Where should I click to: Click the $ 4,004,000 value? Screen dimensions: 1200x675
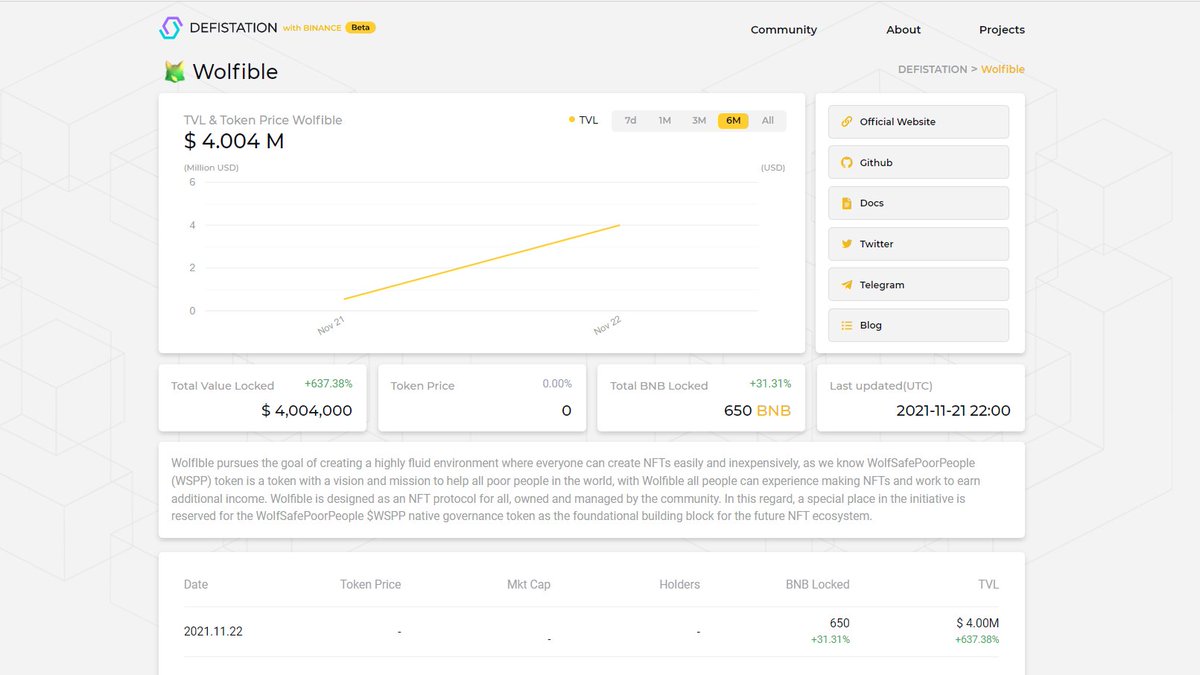pos(307,411)
